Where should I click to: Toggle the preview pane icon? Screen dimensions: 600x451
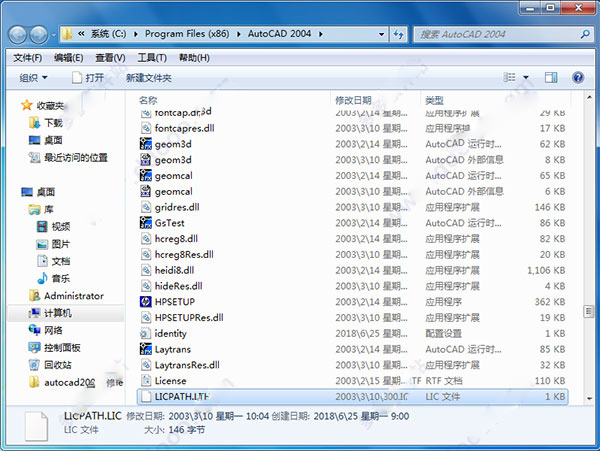click(551, 78)
